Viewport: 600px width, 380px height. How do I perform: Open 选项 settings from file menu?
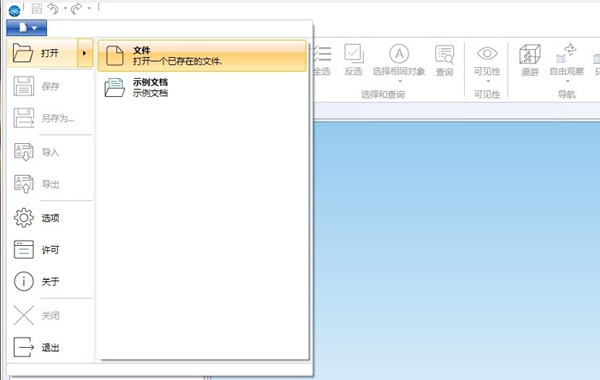[x=50, y=218]
